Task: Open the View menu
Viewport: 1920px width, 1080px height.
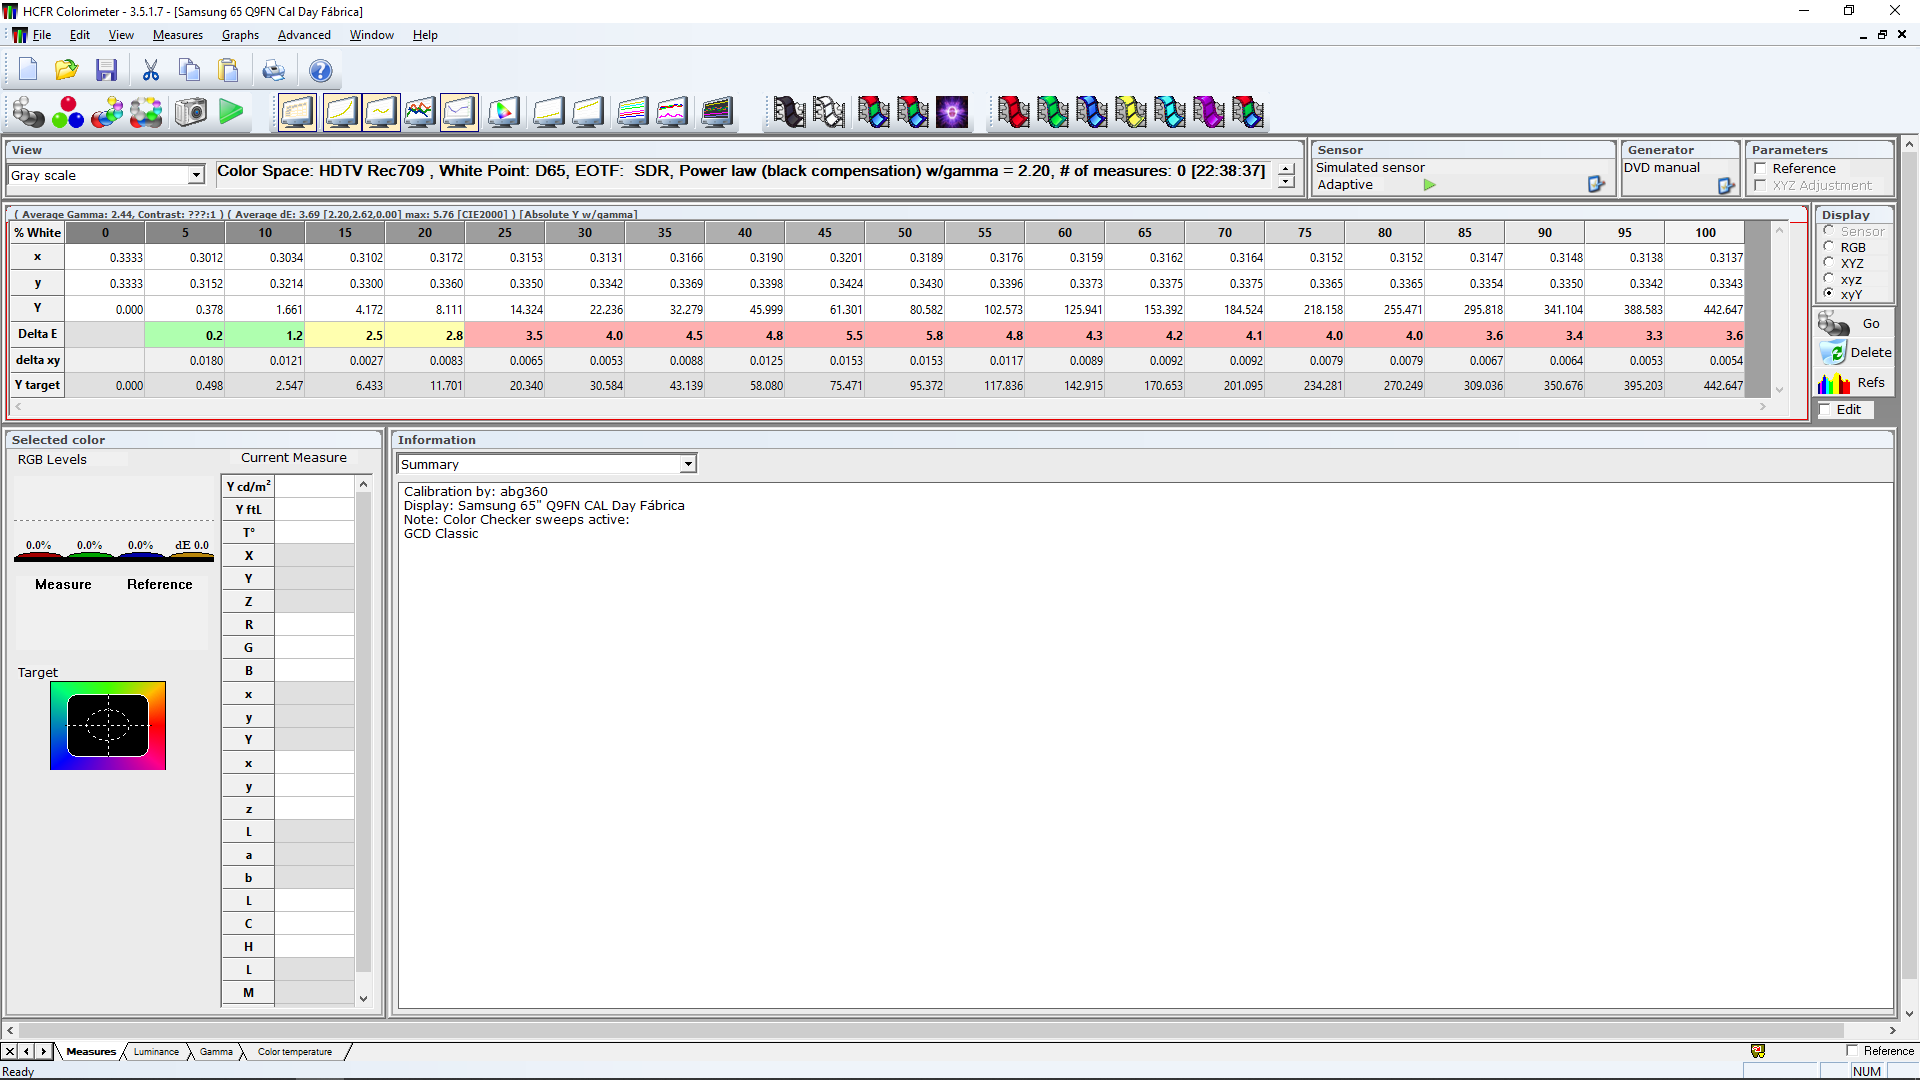Action: click(x=121, y=35)
